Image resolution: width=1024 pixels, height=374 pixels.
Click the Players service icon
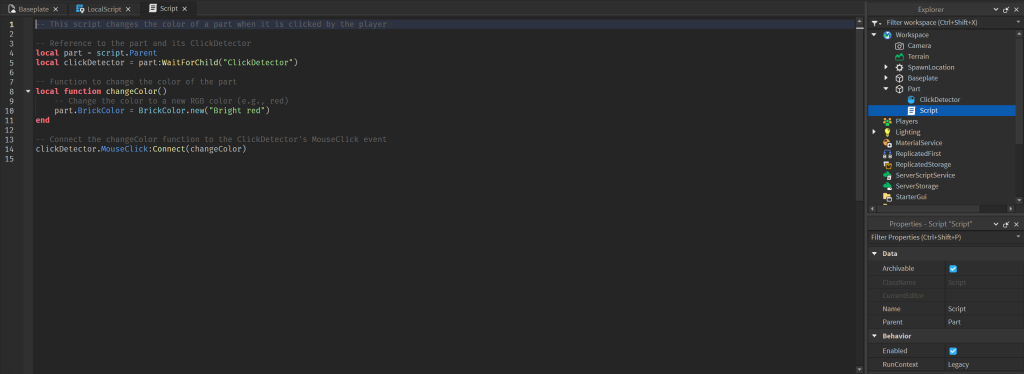pos(888,121)
